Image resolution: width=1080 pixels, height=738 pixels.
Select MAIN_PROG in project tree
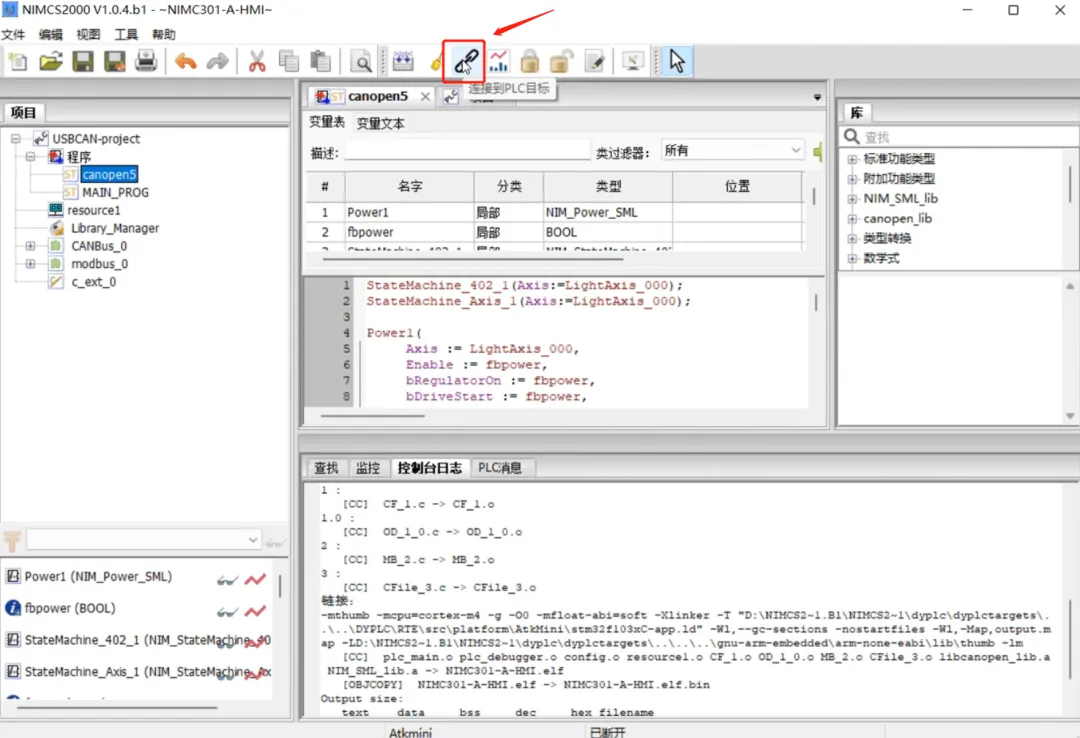[115, 192]
